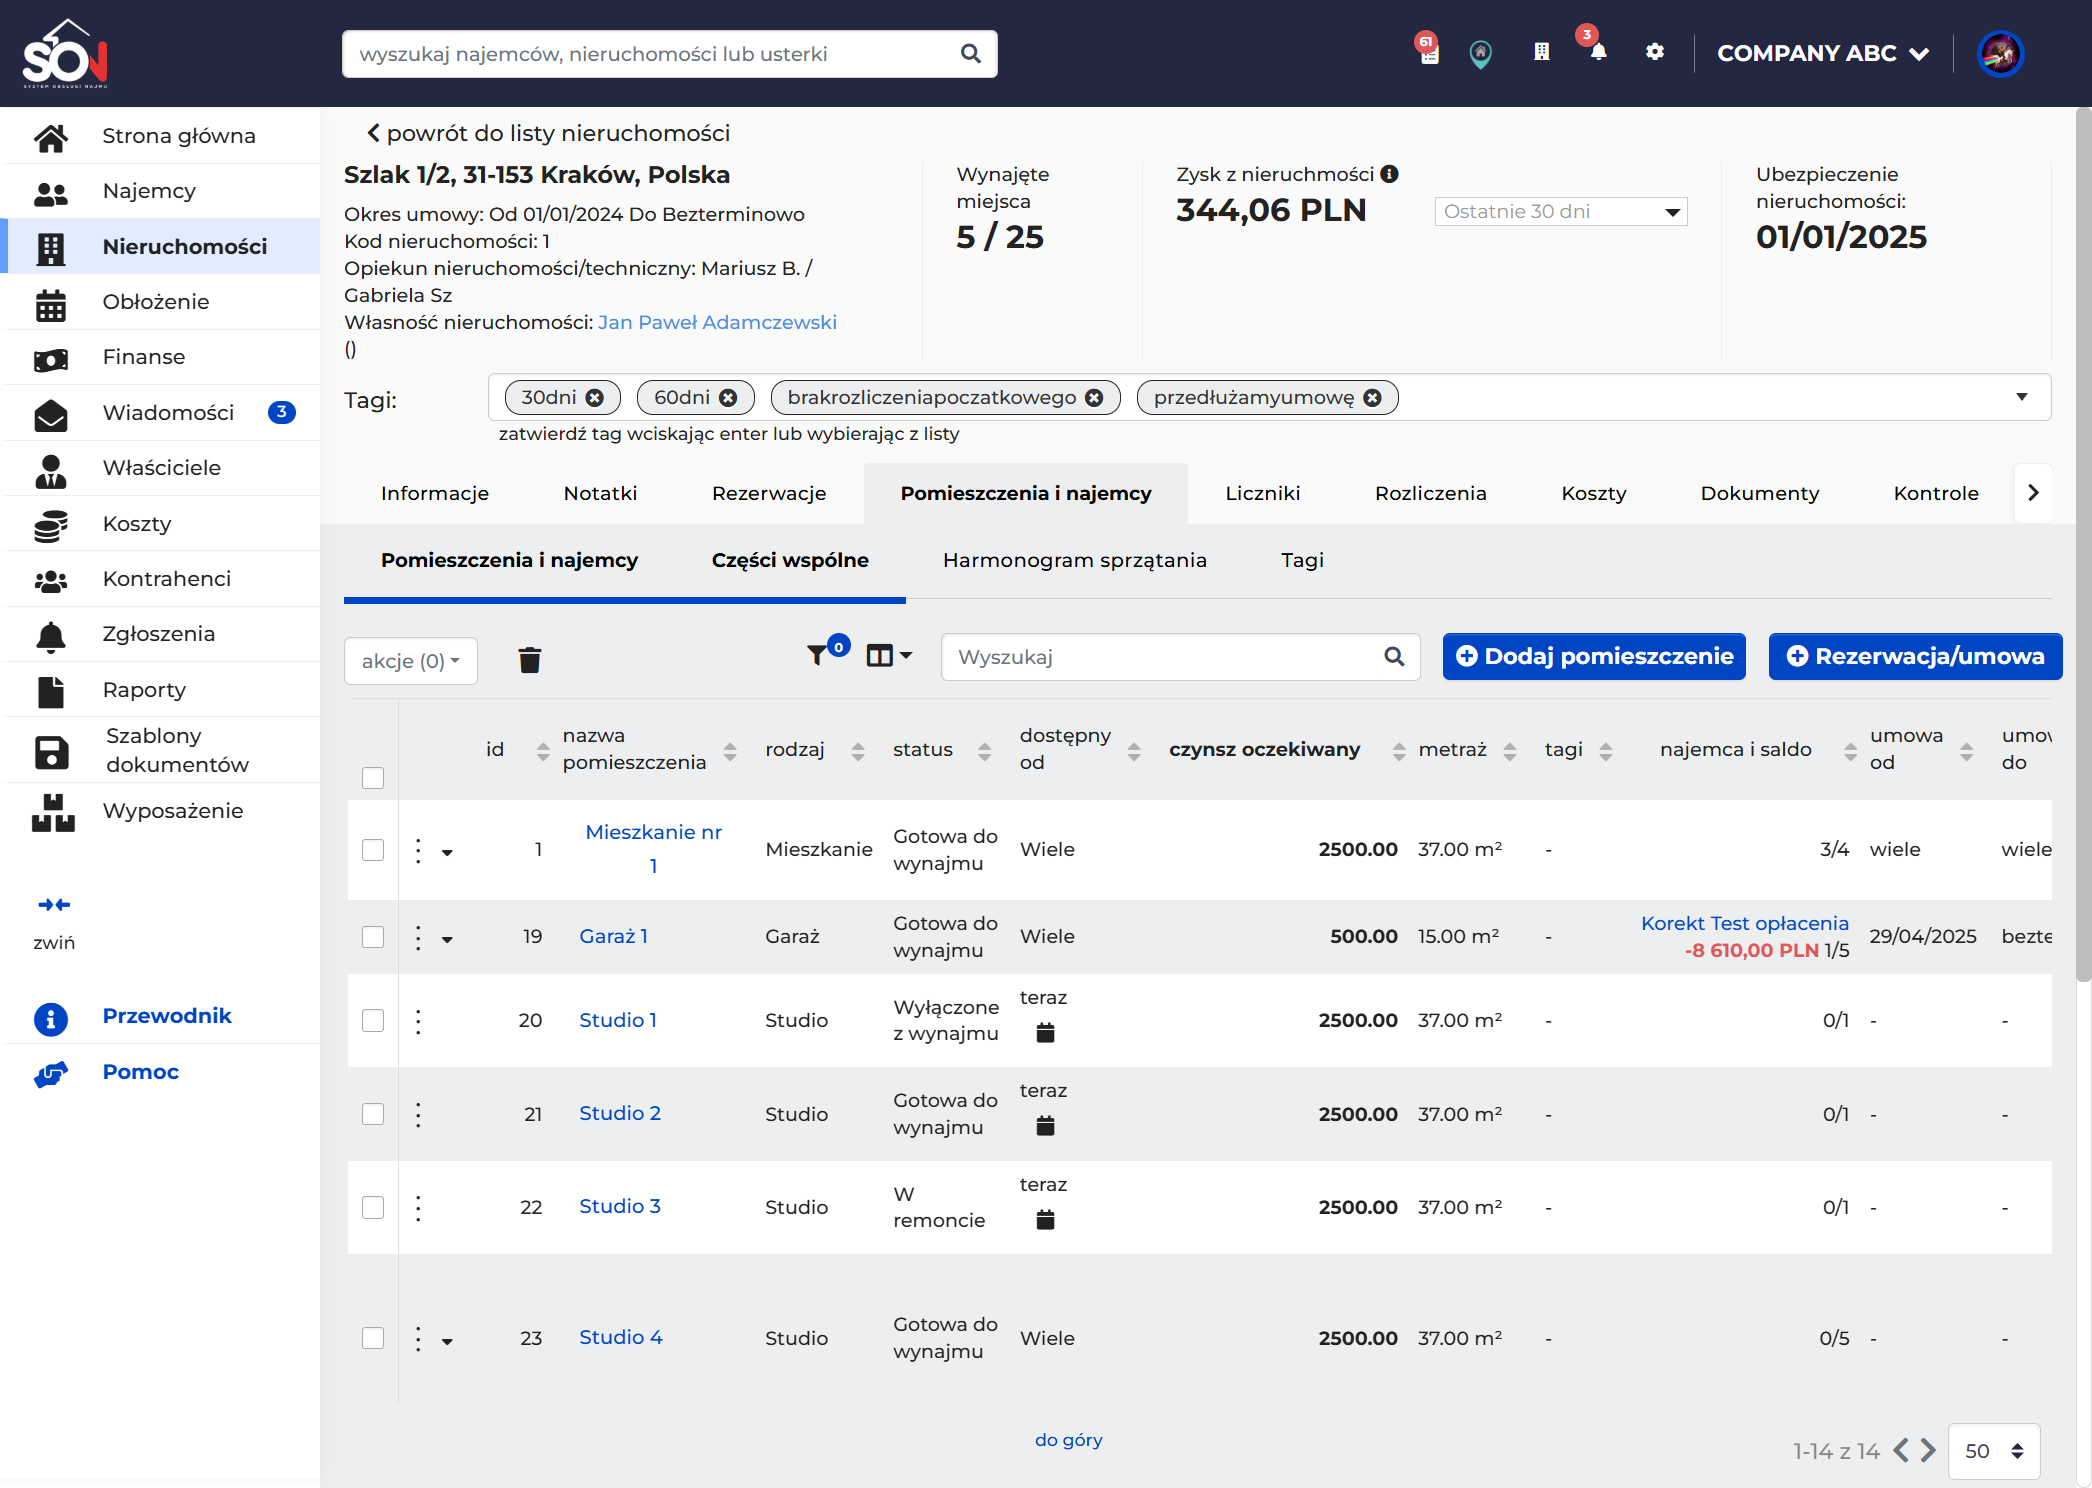This screenshot has width=2092, height=1488.
Task: Expand the COMPANY ABC account menu
Action: tap(1823, 53)
